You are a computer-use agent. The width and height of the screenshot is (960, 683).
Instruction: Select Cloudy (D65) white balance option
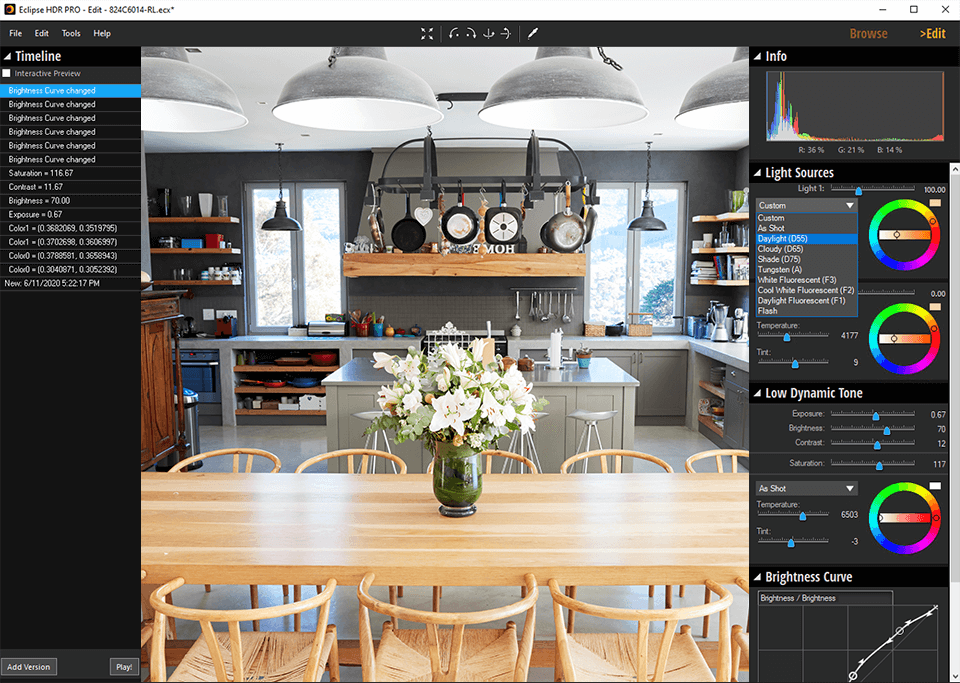click(780, 249)
